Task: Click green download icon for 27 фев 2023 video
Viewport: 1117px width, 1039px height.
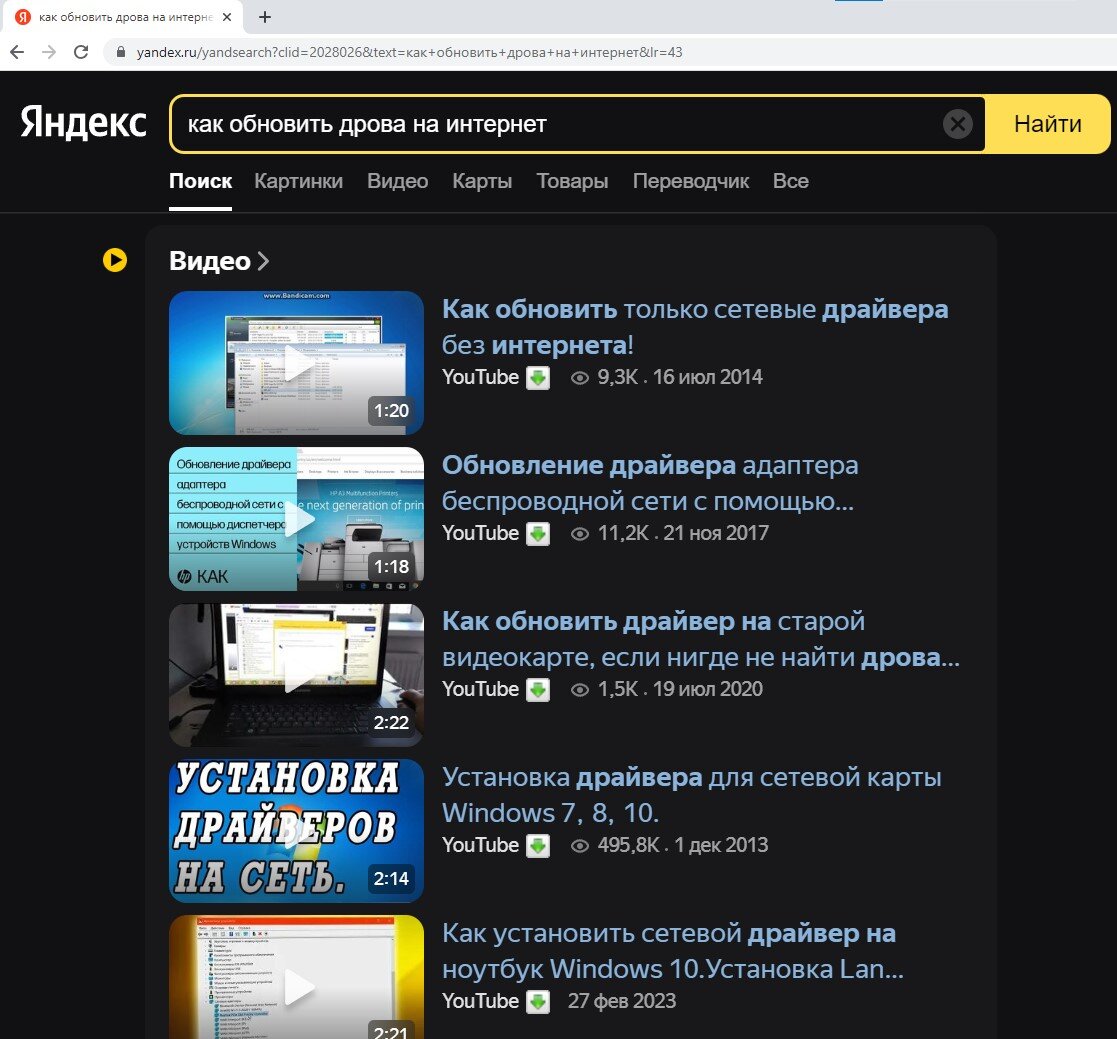Action: tap(538, 1001)
